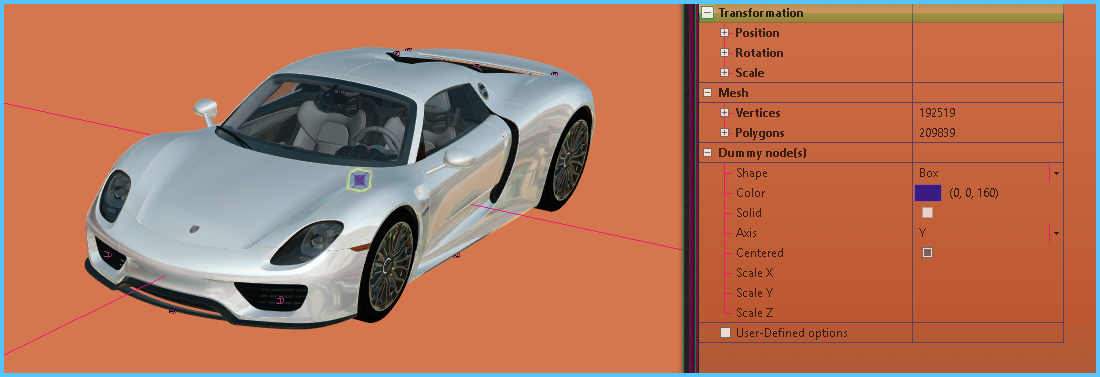Viewport: 1100px width, 377px height.
Task: Expand the Polygons row
Action: 725,133
